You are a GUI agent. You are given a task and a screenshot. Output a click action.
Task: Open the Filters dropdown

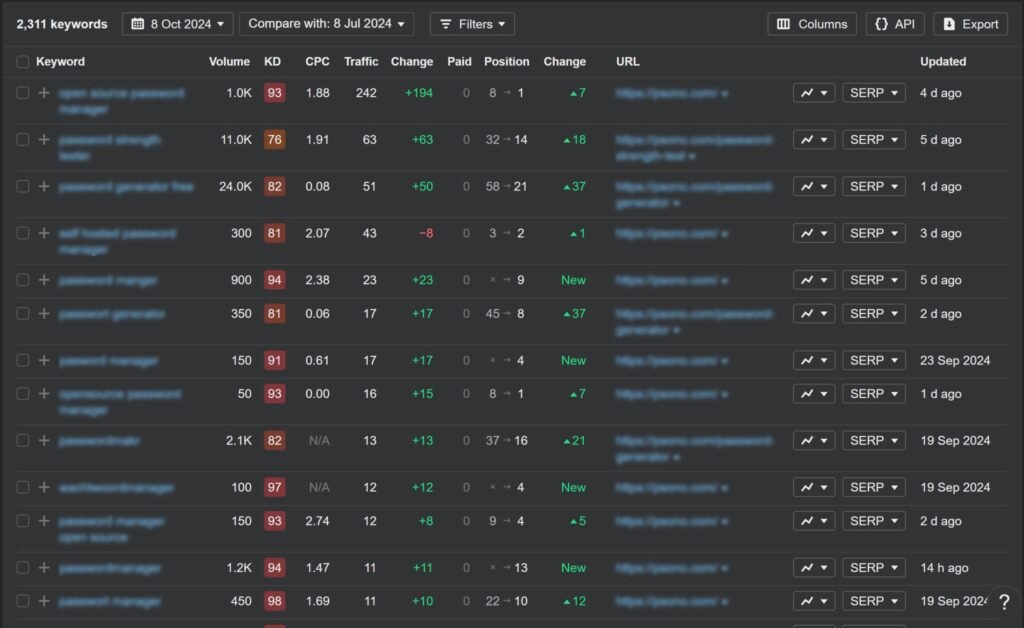click(472, 24)
